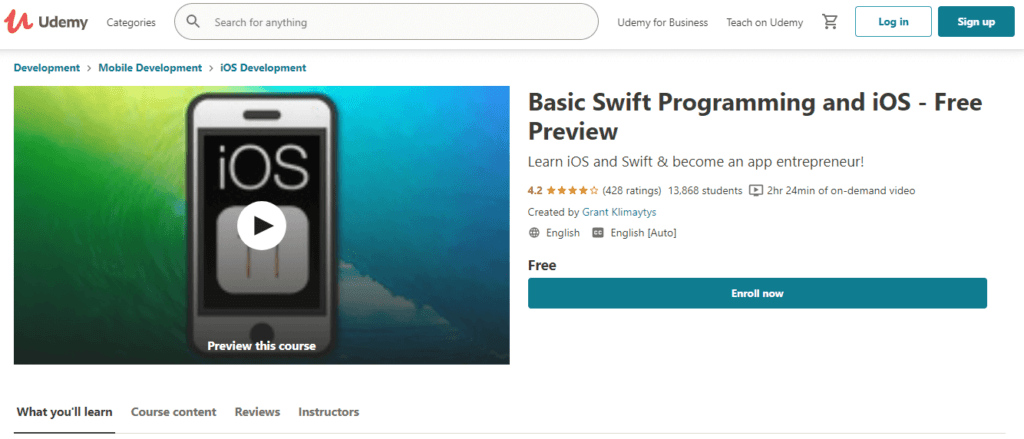Click the star rating icons

click(x=572, y=191)
